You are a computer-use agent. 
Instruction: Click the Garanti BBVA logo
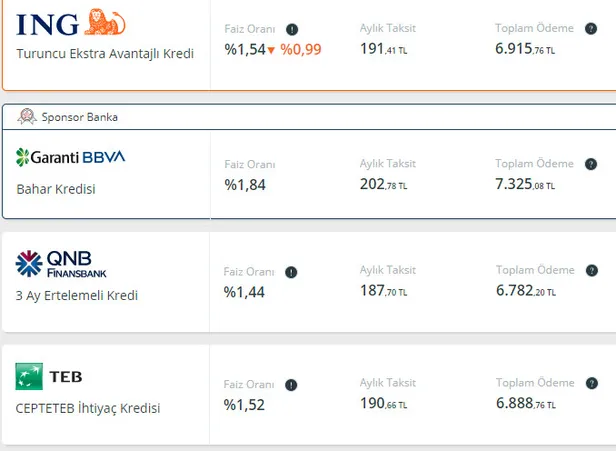click(x=70, y=157)
